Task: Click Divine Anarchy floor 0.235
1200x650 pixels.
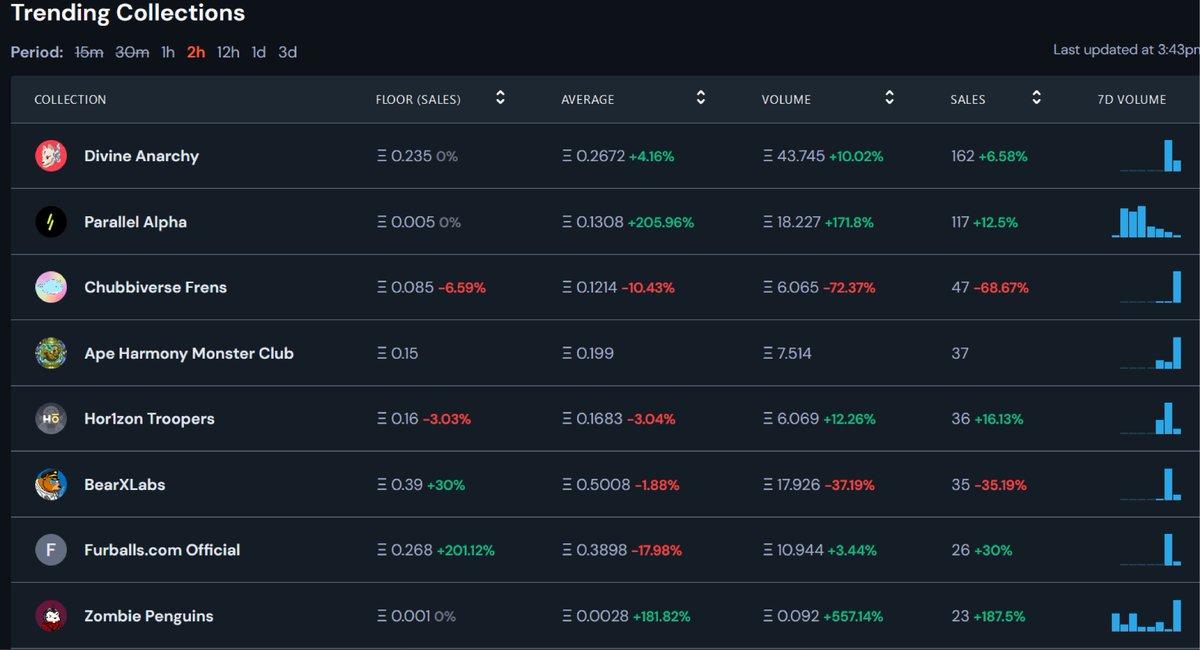Action: pos(405,156)
